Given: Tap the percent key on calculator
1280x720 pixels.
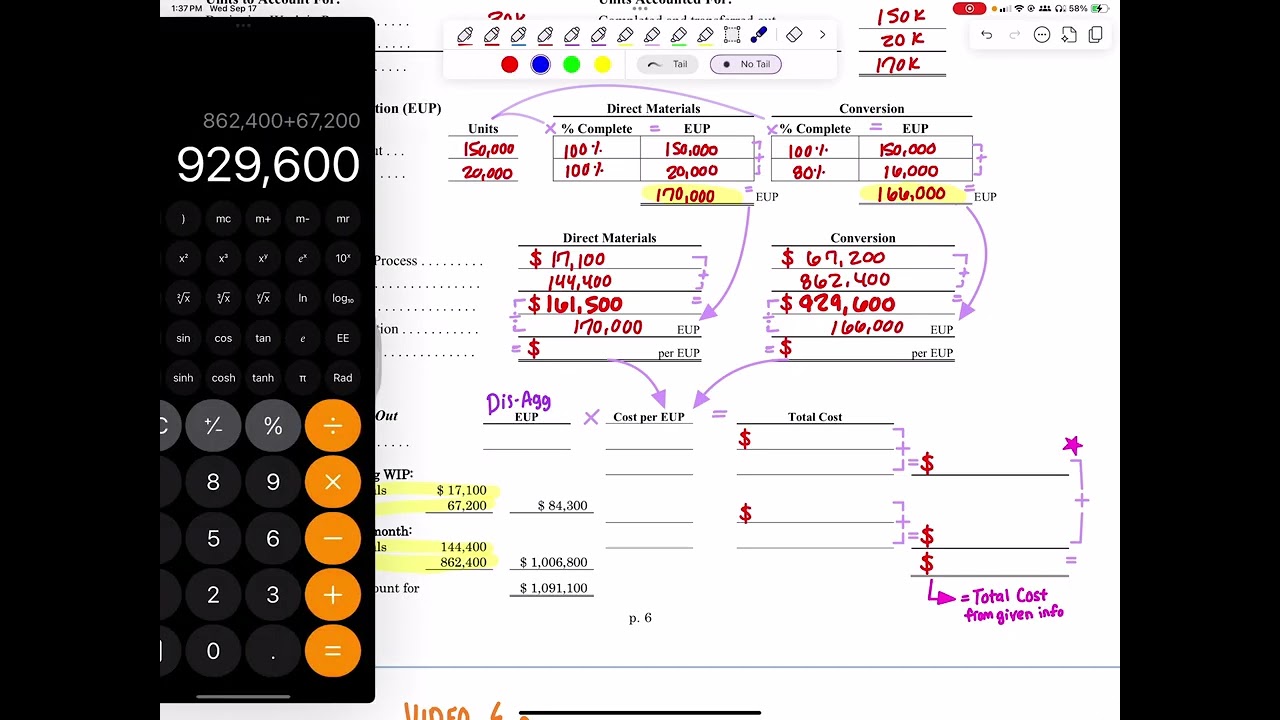Looking at the screenshot, I should pyautogui.click(x=273, y=427).
